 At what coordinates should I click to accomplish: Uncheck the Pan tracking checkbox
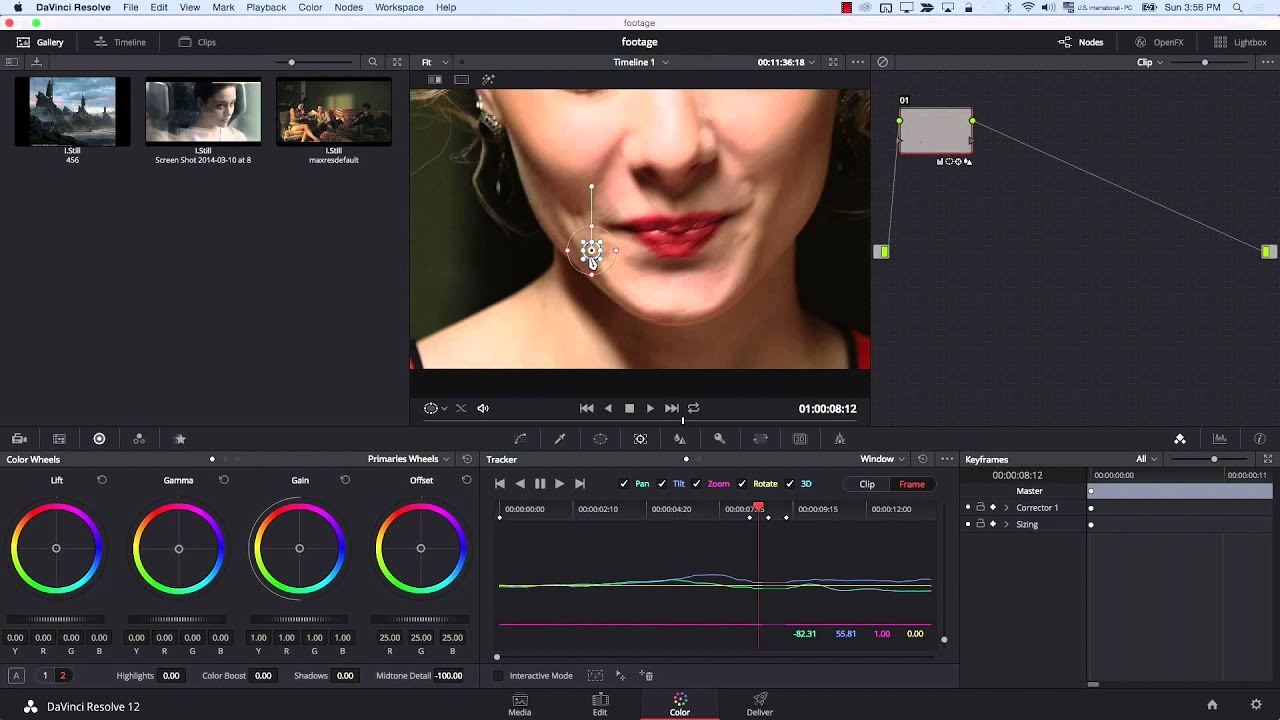coord(624,484)
